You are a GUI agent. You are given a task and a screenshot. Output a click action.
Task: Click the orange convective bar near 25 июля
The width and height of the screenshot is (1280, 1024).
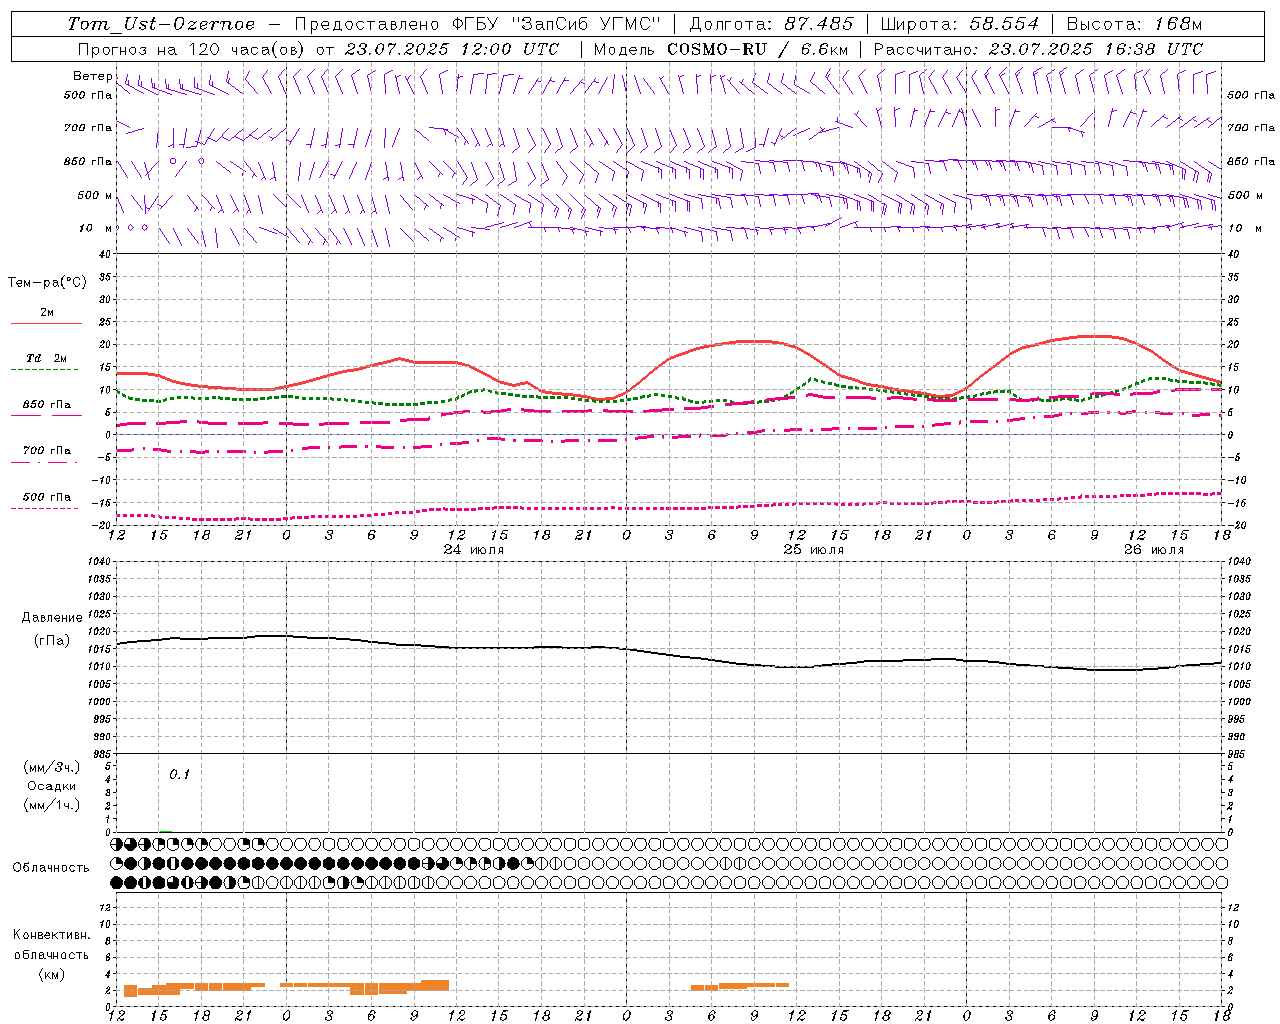[740, 986]
